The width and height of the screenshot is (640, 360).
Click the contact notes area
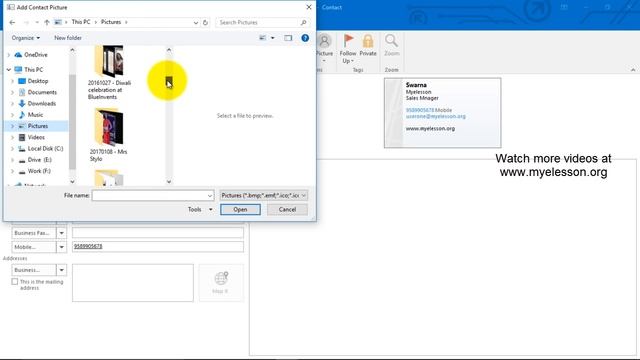tap(443, 257)
